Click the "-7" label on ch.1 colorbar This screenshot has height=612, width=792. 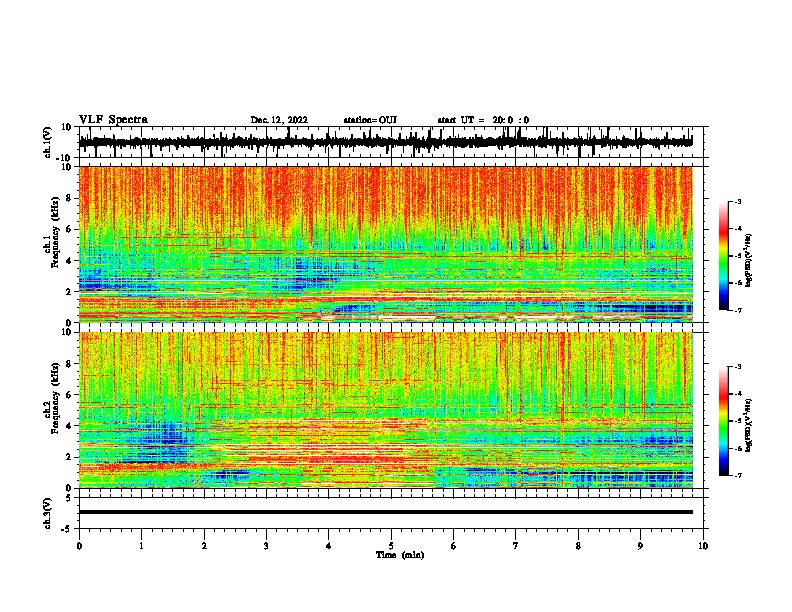pyautogui.click(x=738, y=310)
